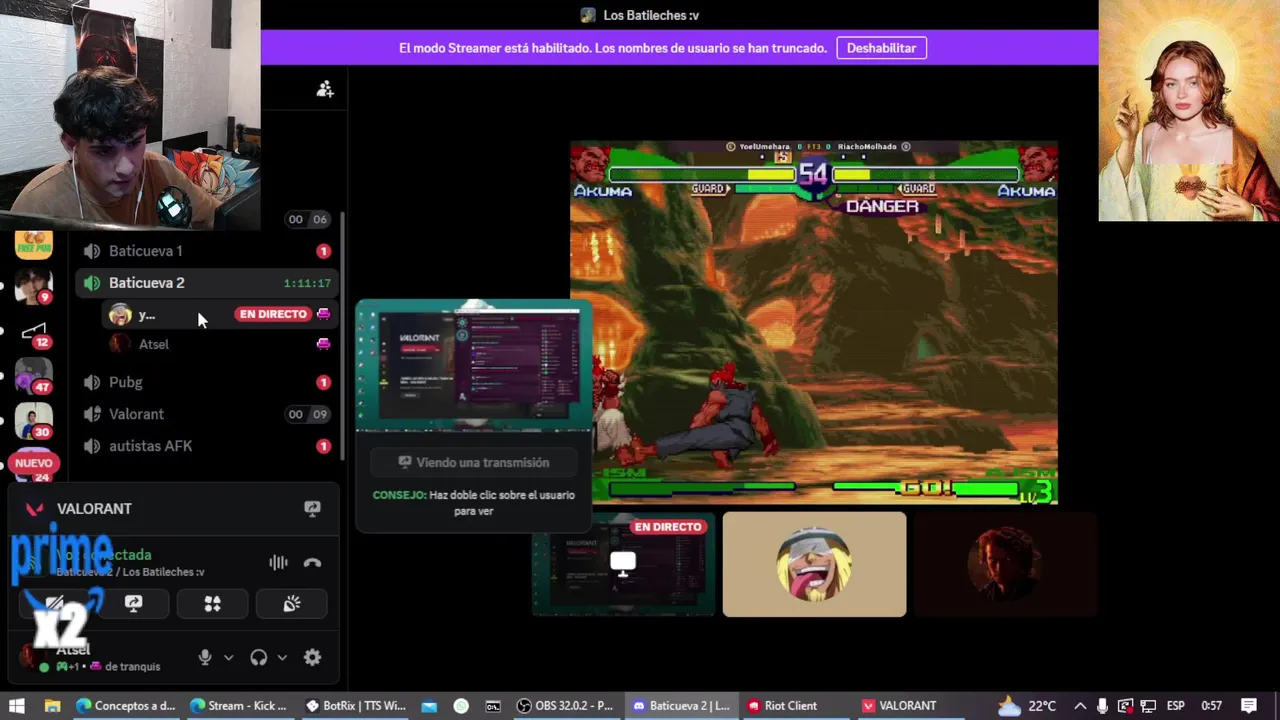Screen dimensions: 1280x720
Task: Open the weather widget showing 22°C
Action: [1027, 706]
